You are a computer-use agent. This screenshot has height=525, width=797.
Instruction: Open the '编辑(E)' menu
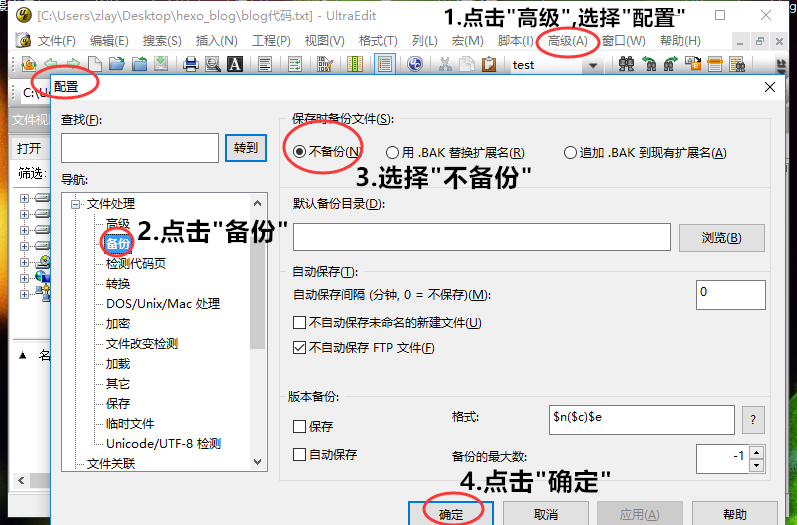tap(109, 41)
